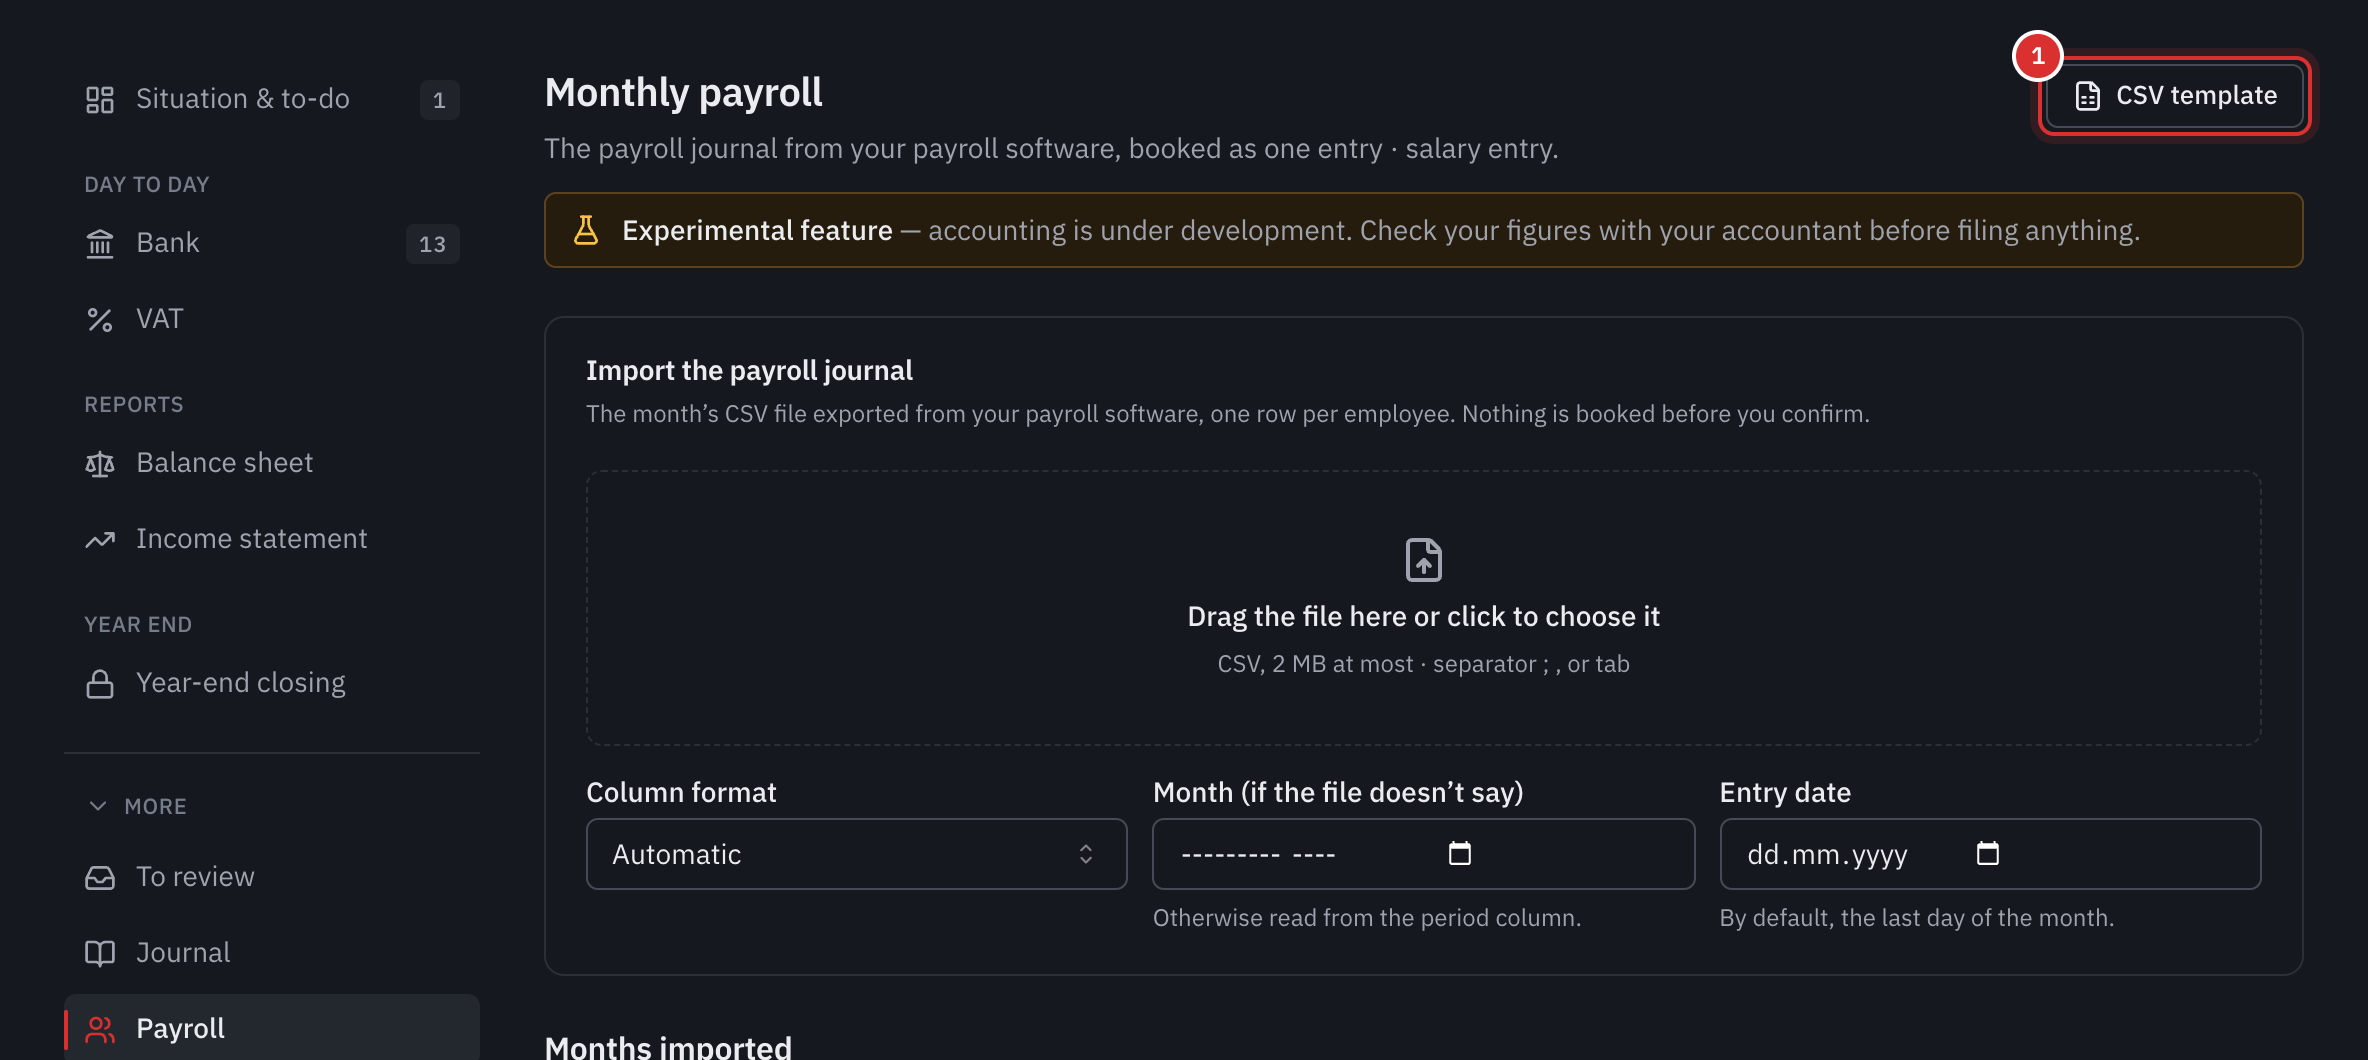Focus the Month input field

(x=1424, y=854)
